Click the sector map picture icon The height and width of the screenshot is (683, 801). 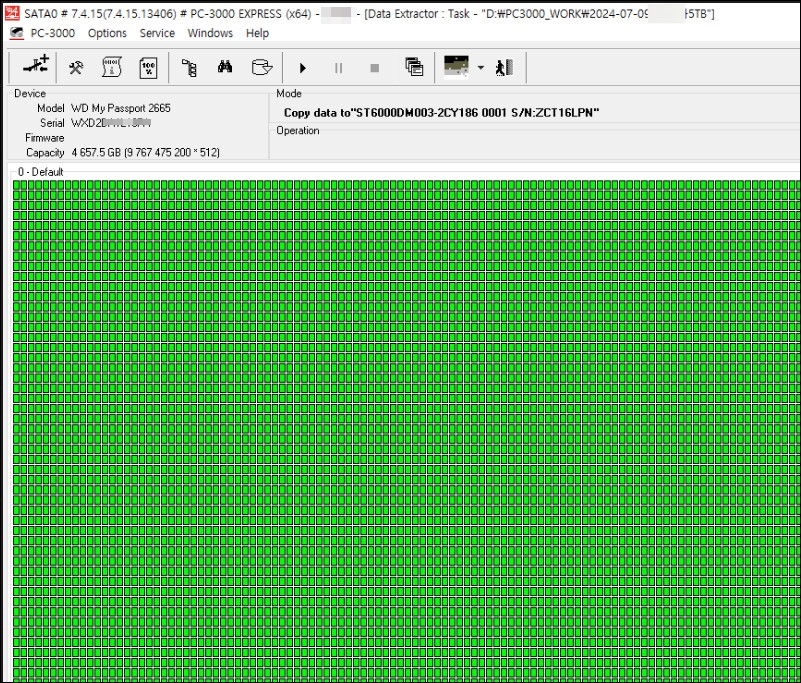(456, 67)
